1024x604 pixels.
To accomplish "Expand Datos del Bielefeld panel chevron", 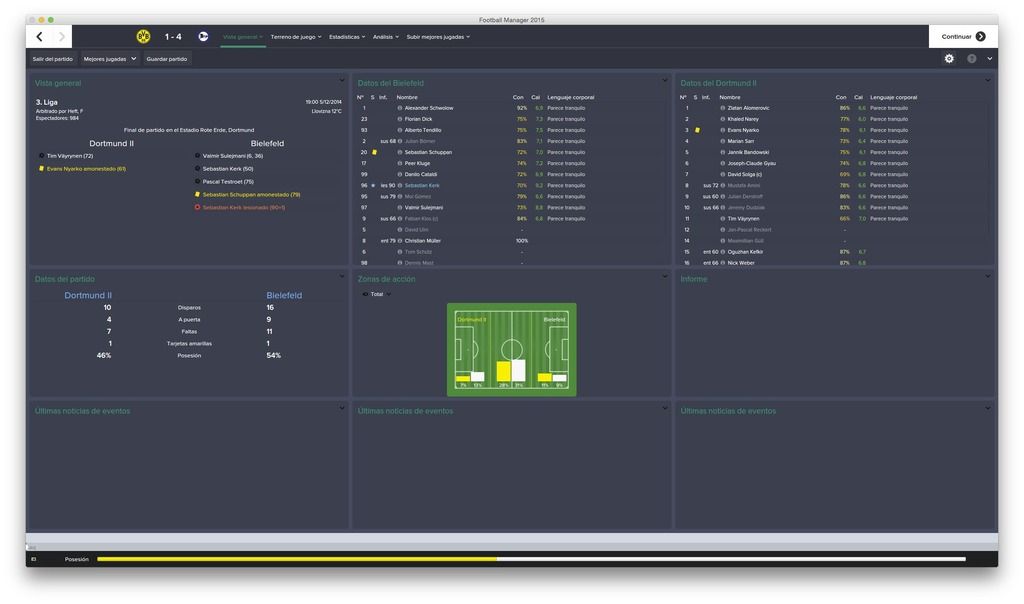I will pyautogui.click(x=665, y=81).
